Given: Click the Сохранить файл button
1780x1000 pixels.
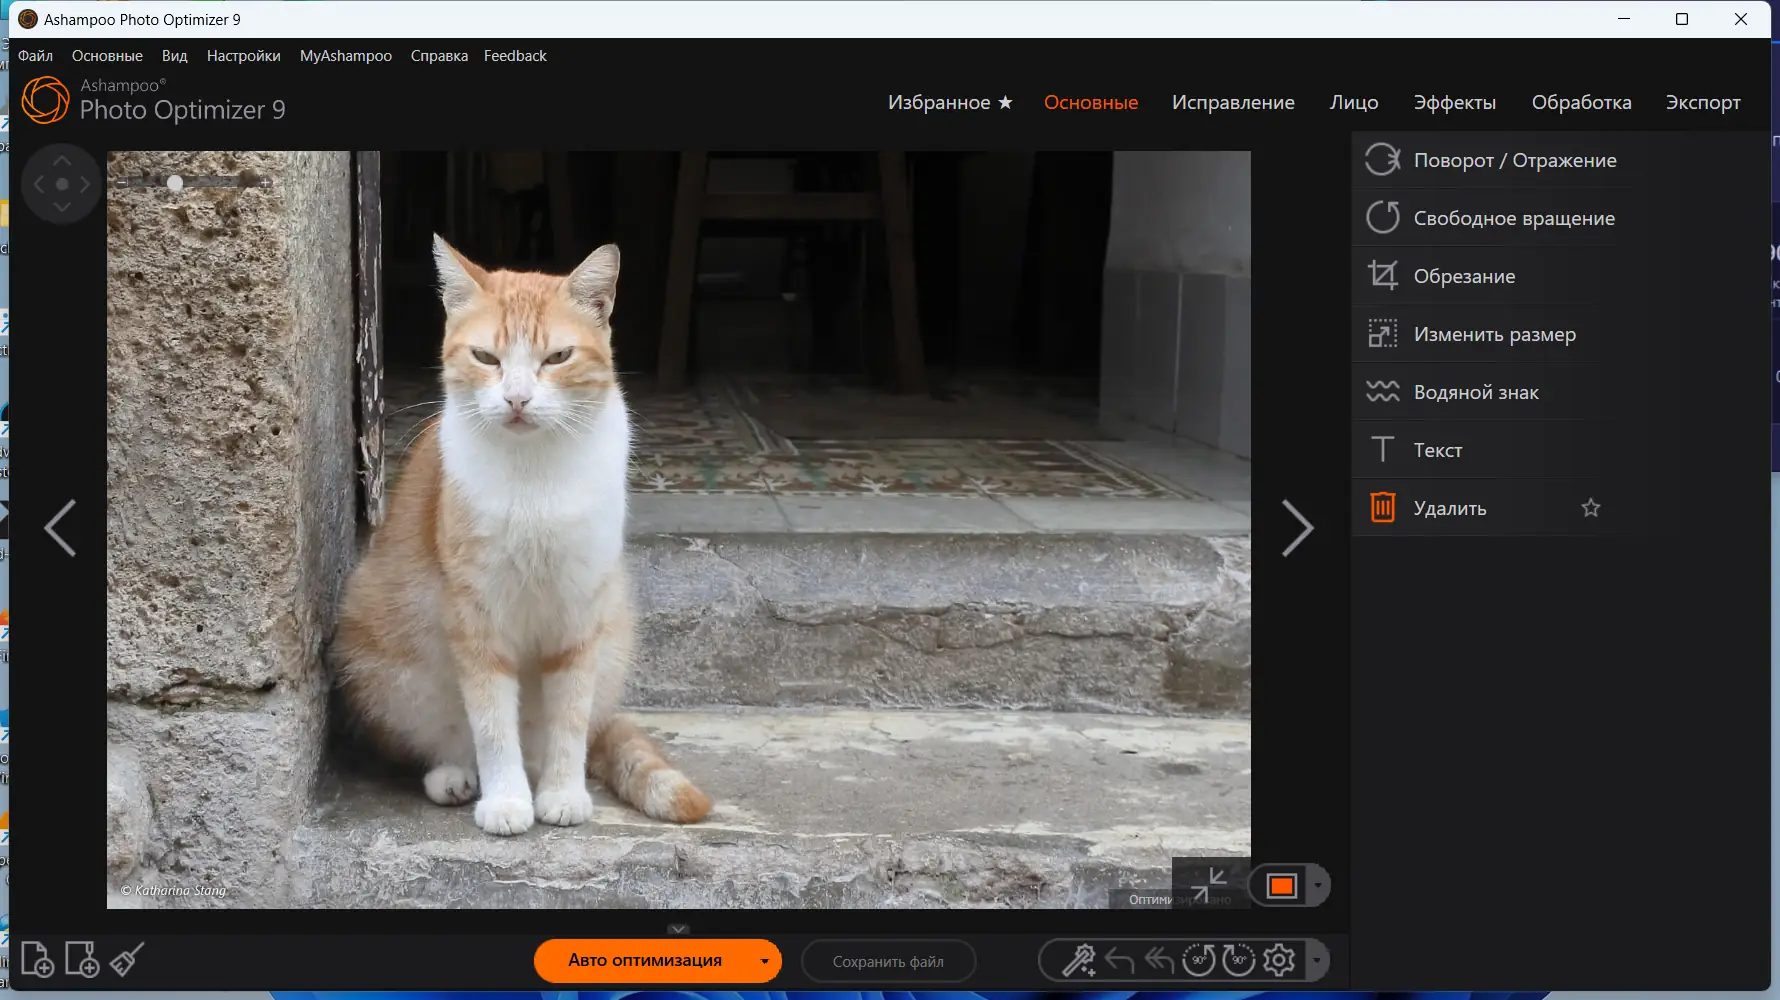Looking at the screenshot, I should [888, 961].
